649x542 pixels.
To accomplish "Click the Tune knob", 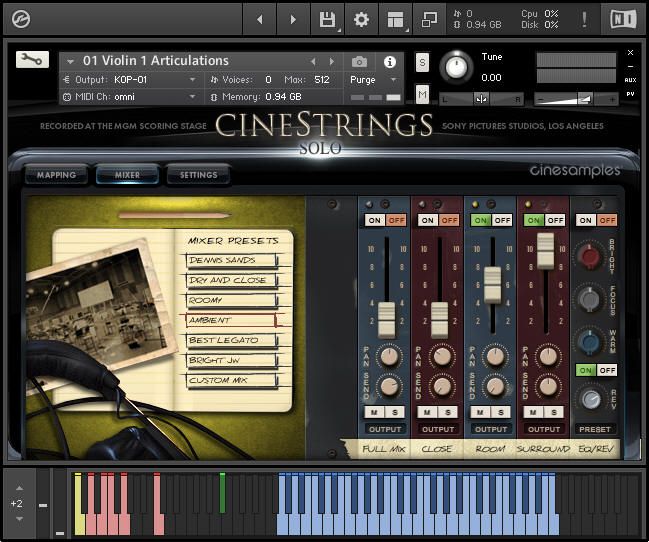I will tap(456, 67).
